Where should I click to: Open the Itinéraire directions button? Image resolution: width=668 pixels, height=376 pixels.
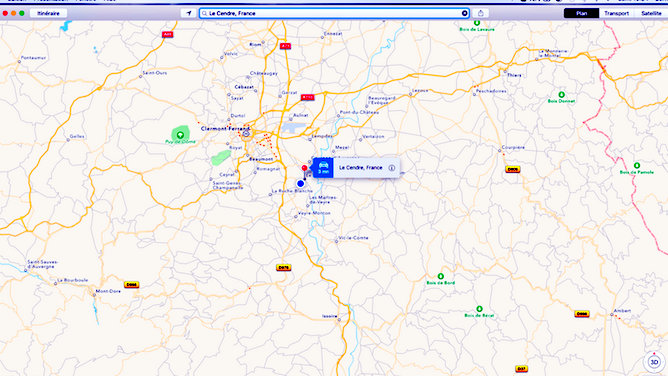pos(49,13)
